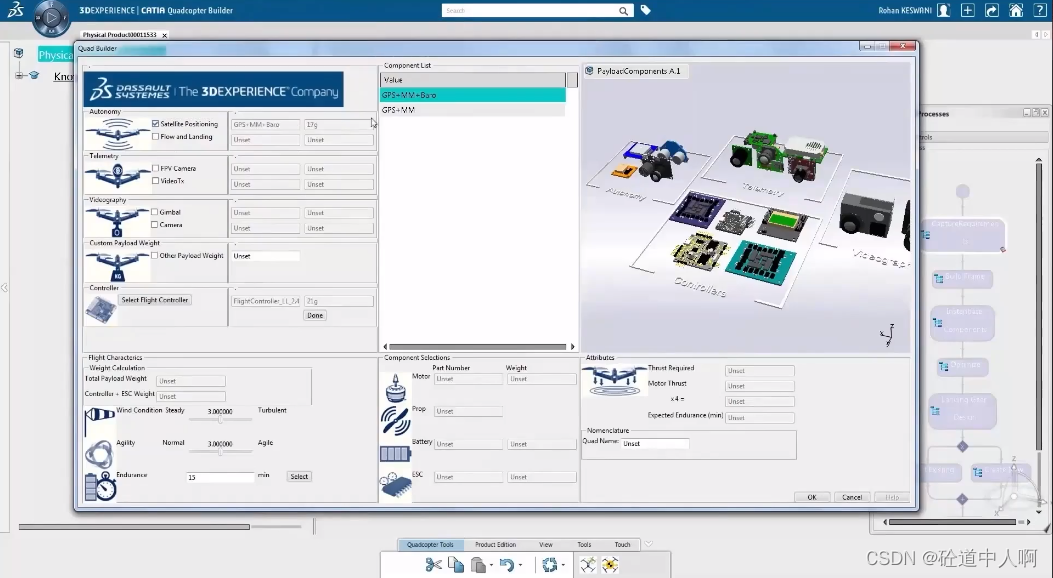Click the Endurance battery stopwatch icon
The image size is (1053, 578).
point(100,487)
